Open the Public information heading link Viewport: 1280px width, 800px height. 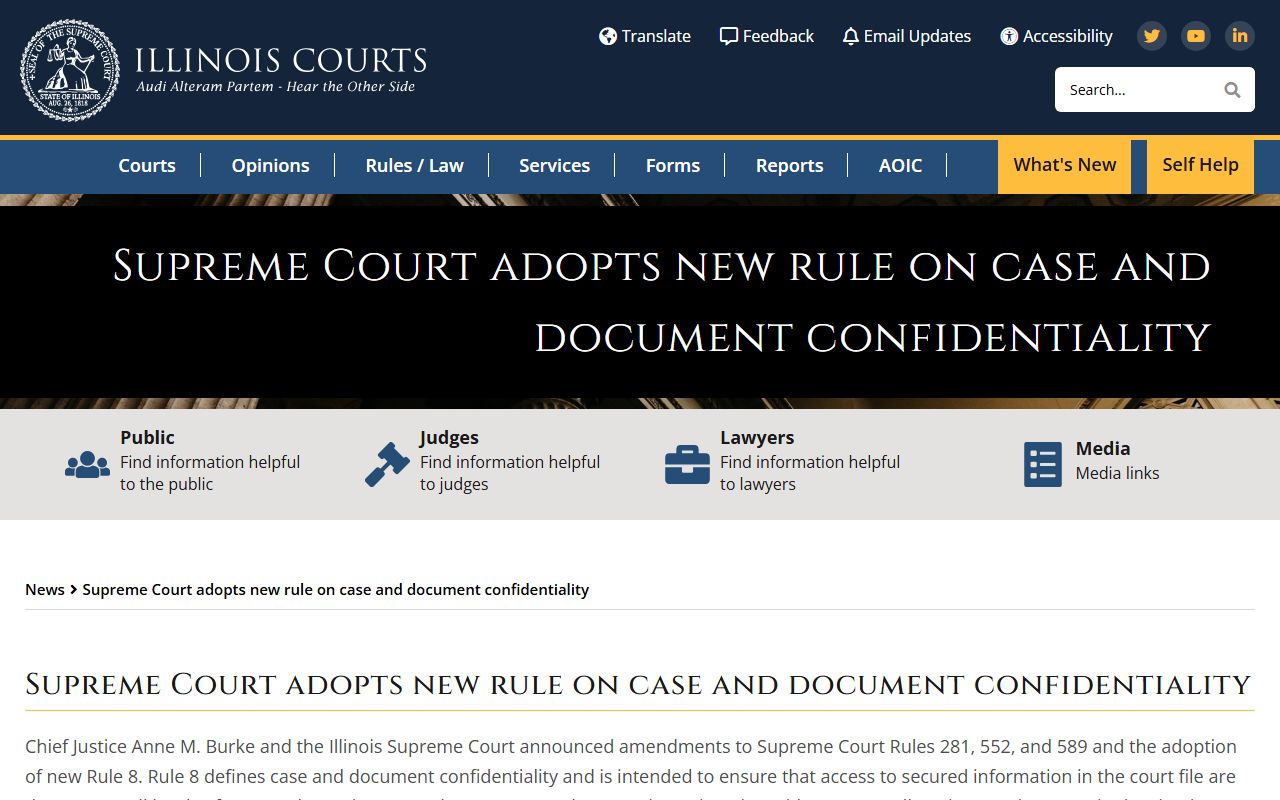[147, 437]
